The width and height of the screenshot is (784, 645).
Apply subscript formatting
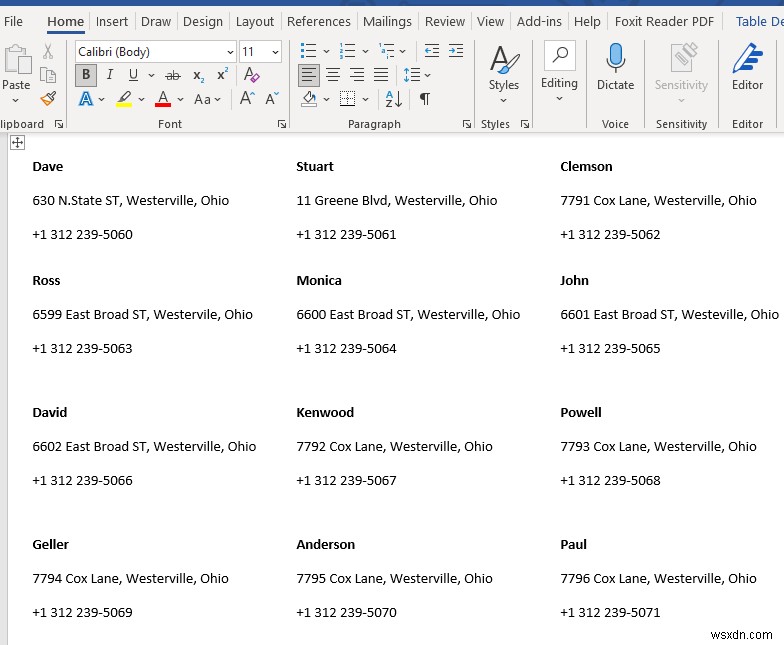(198, 76)
